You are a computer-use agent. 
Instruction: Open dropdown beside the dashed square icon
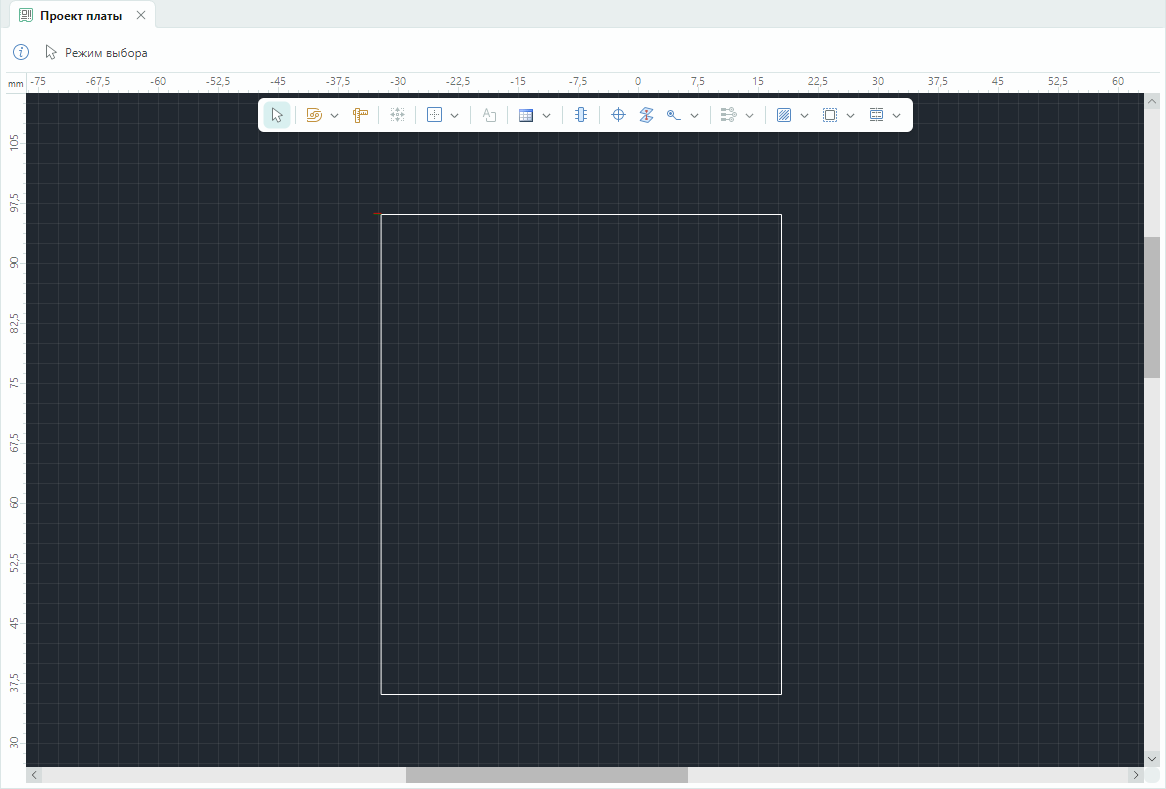(851, 115)
